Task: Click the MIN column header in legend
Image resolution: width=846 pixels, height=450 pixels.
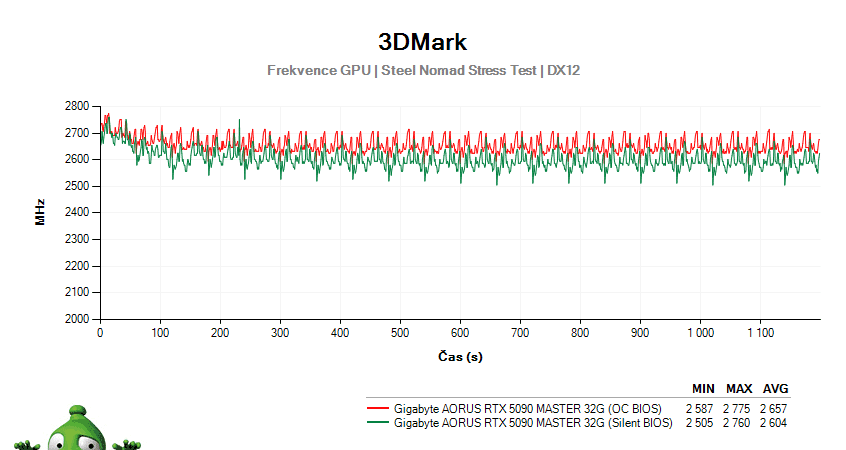Action: pyautogui.click(x=704, y=389)
